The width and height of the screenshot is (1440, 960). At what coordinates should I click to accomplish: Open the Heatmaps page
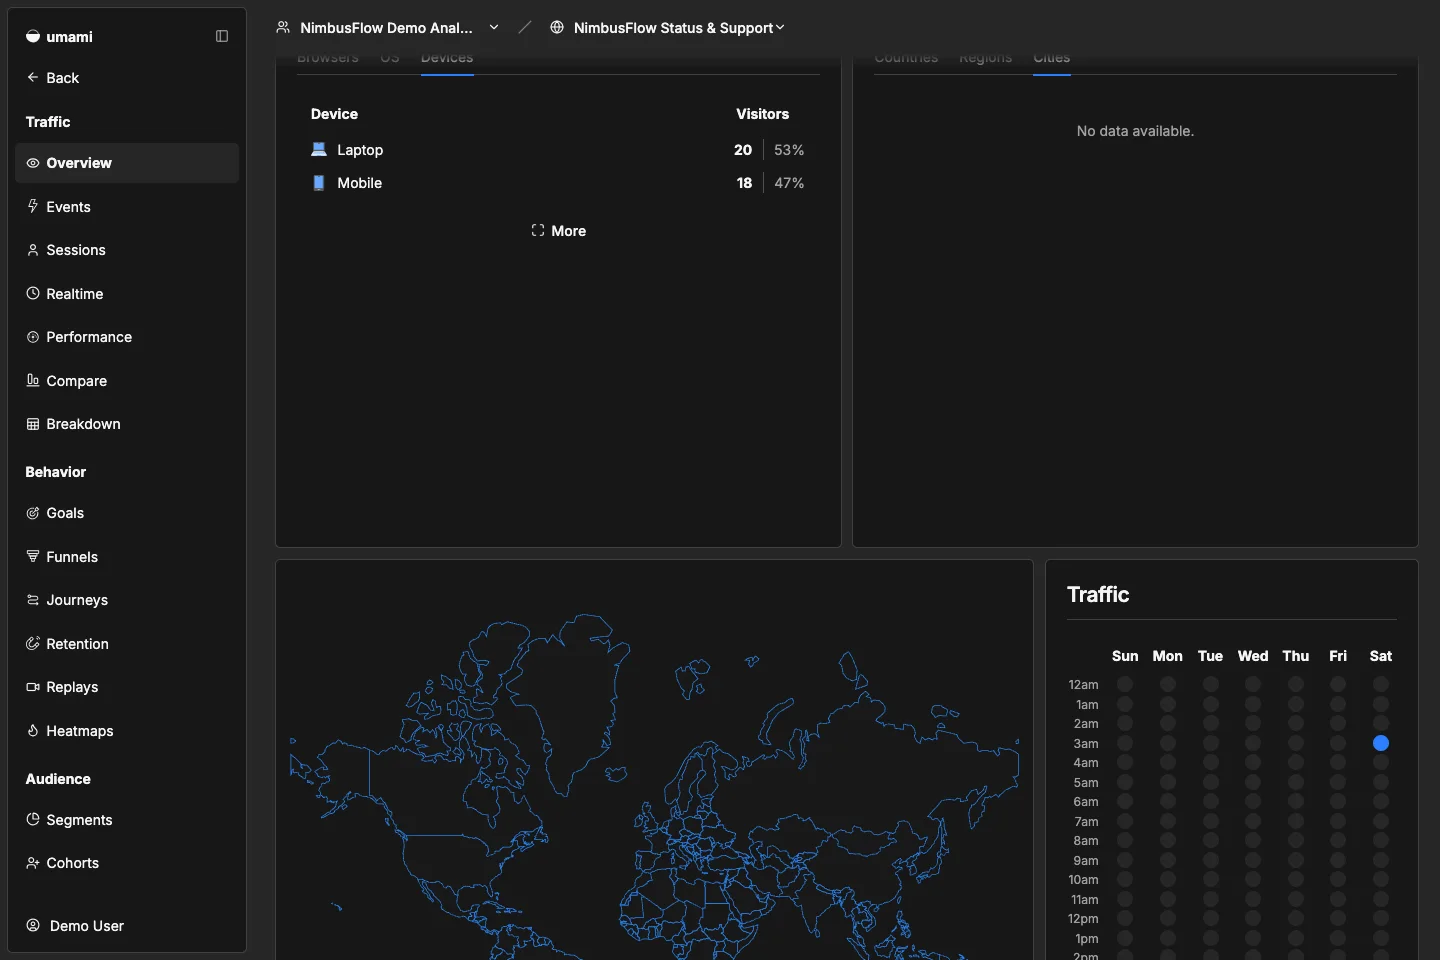pos(127,731)
